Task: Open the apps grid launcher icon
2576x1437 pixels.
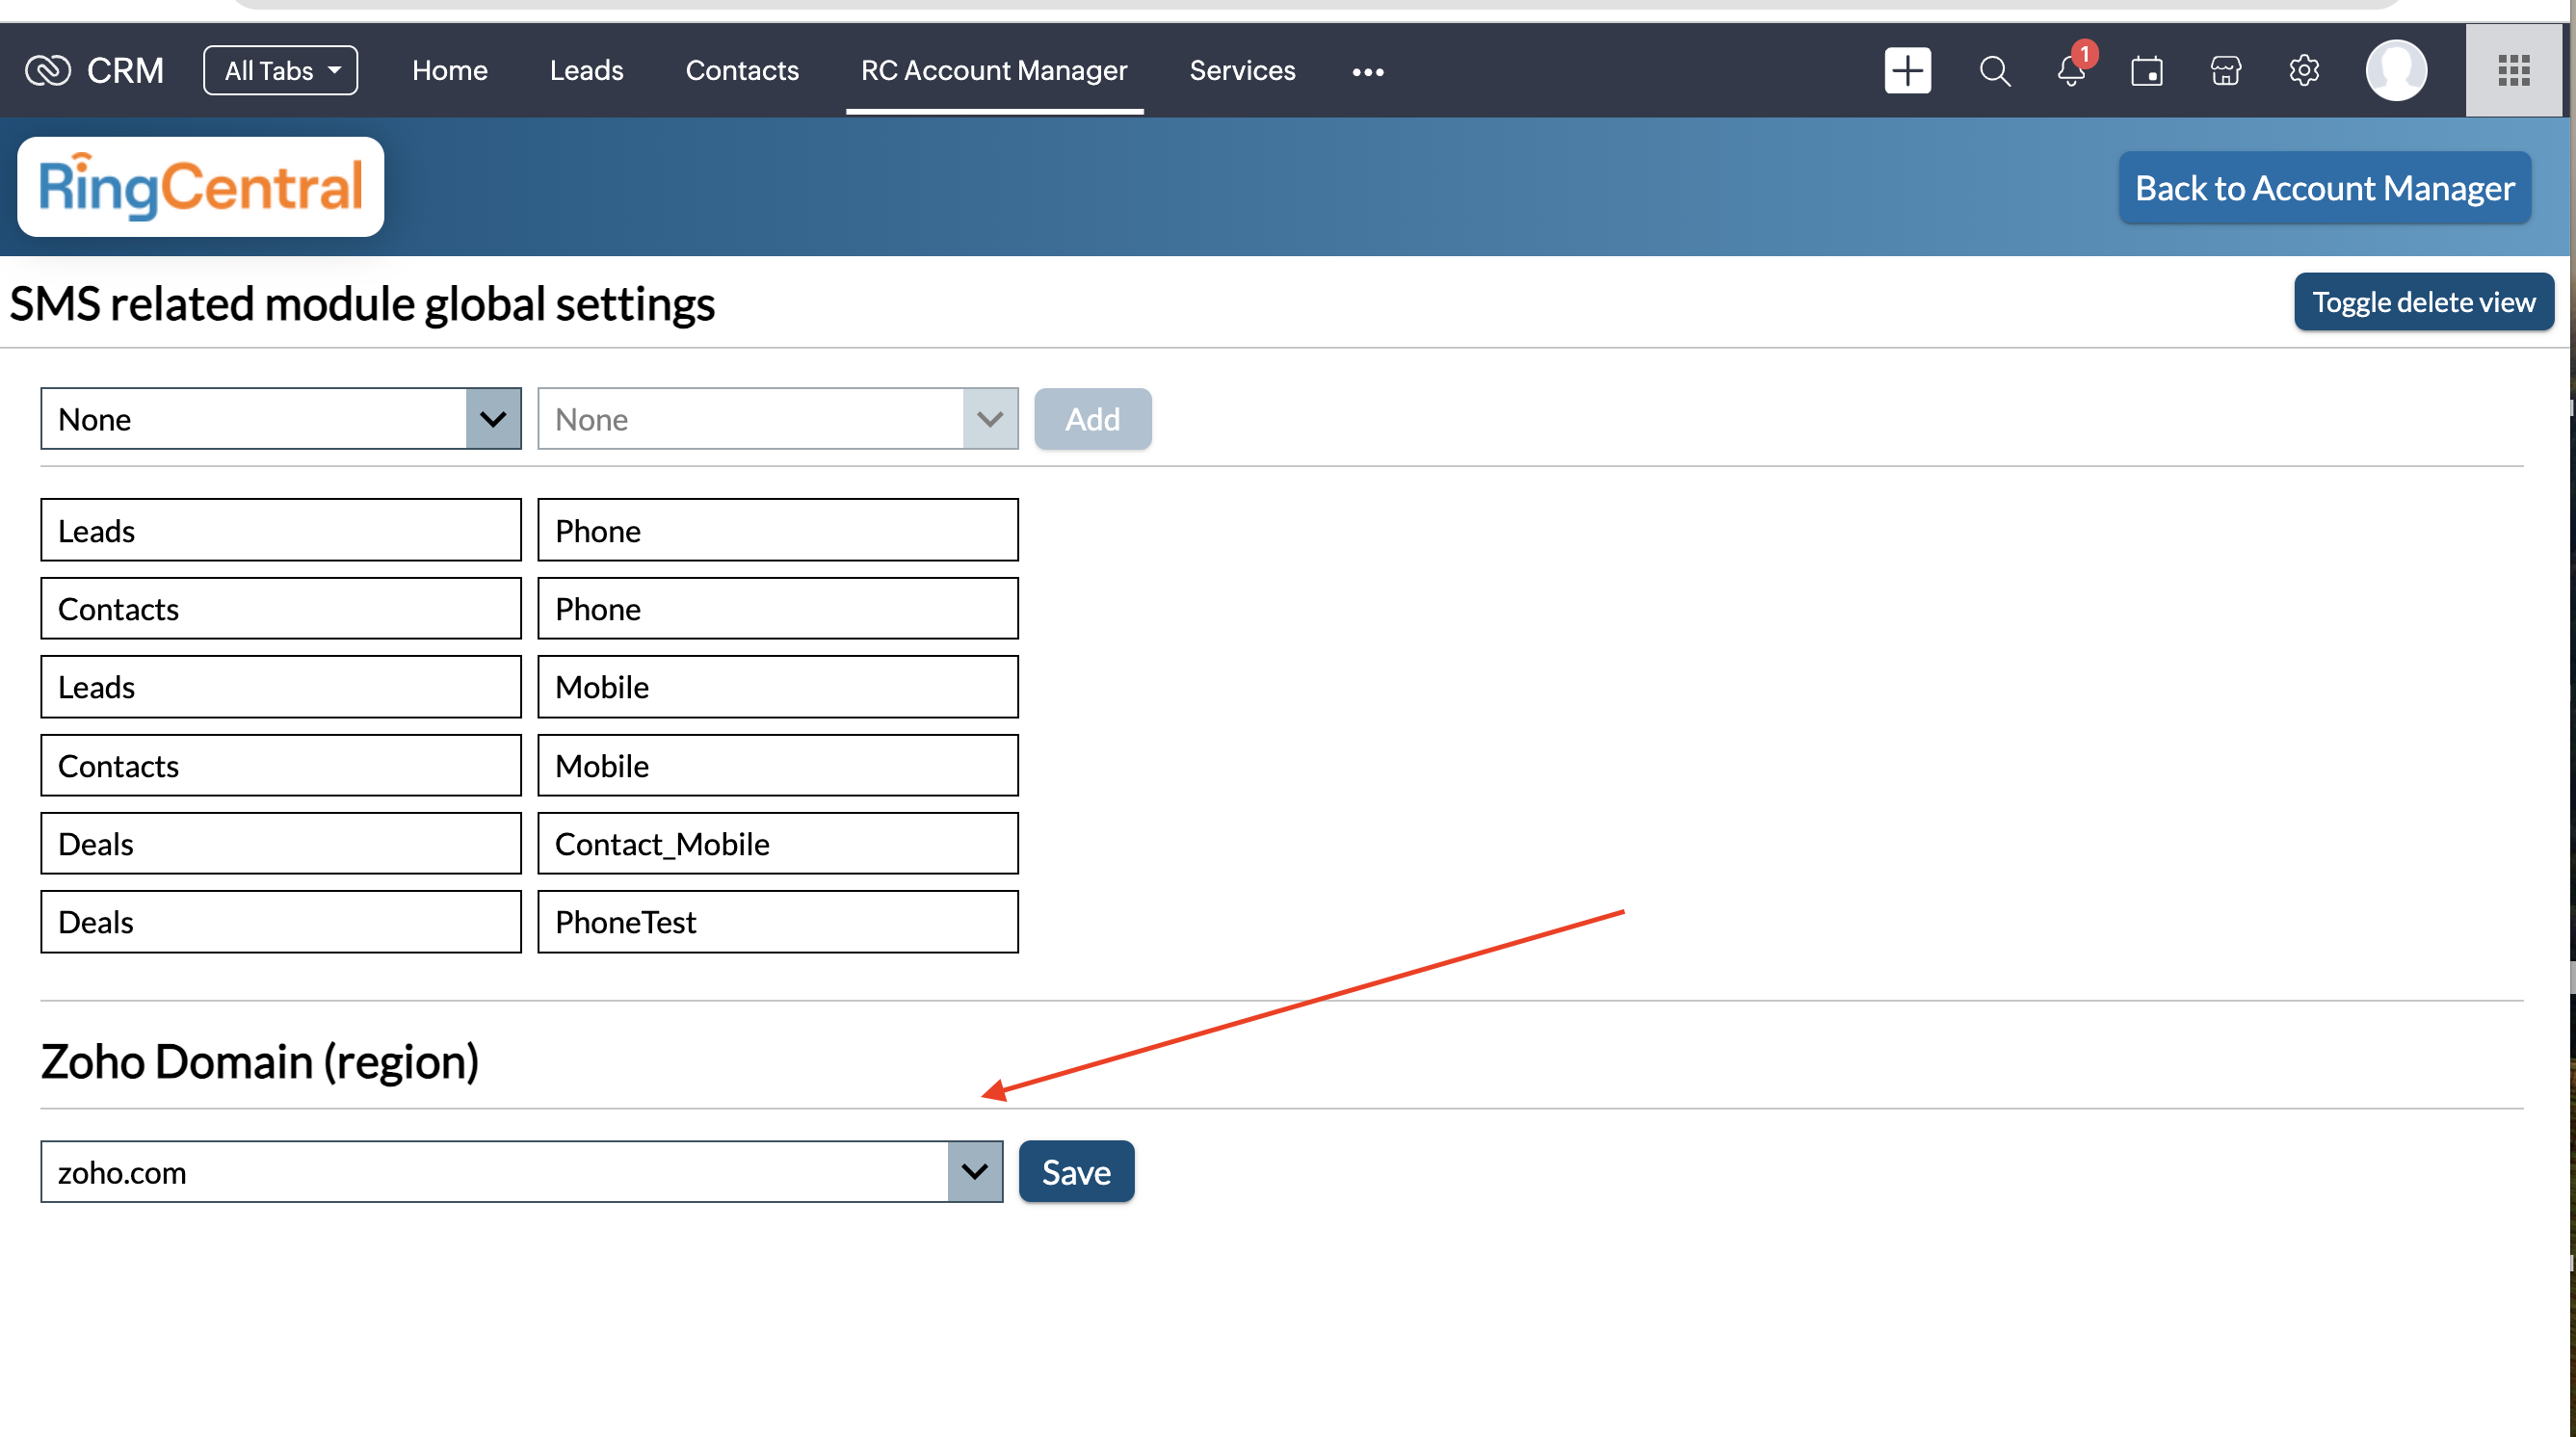Action: [x=2513, y=70]
